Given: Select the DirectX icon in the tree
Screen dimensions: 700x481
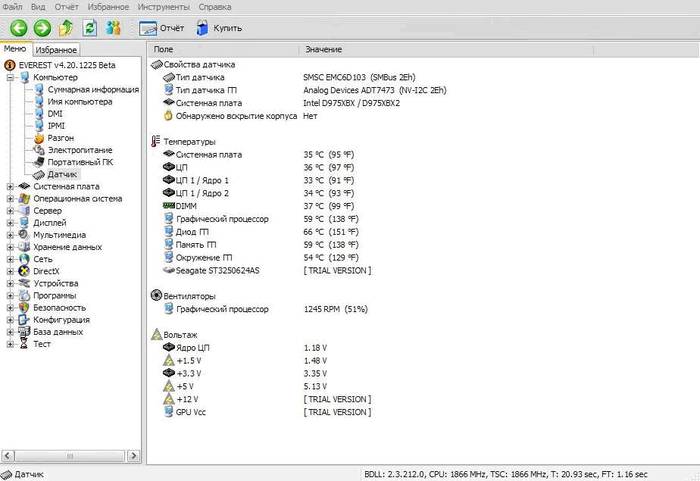Looking at the screenshot, I should pyautogui.click(x=24, y=271).
